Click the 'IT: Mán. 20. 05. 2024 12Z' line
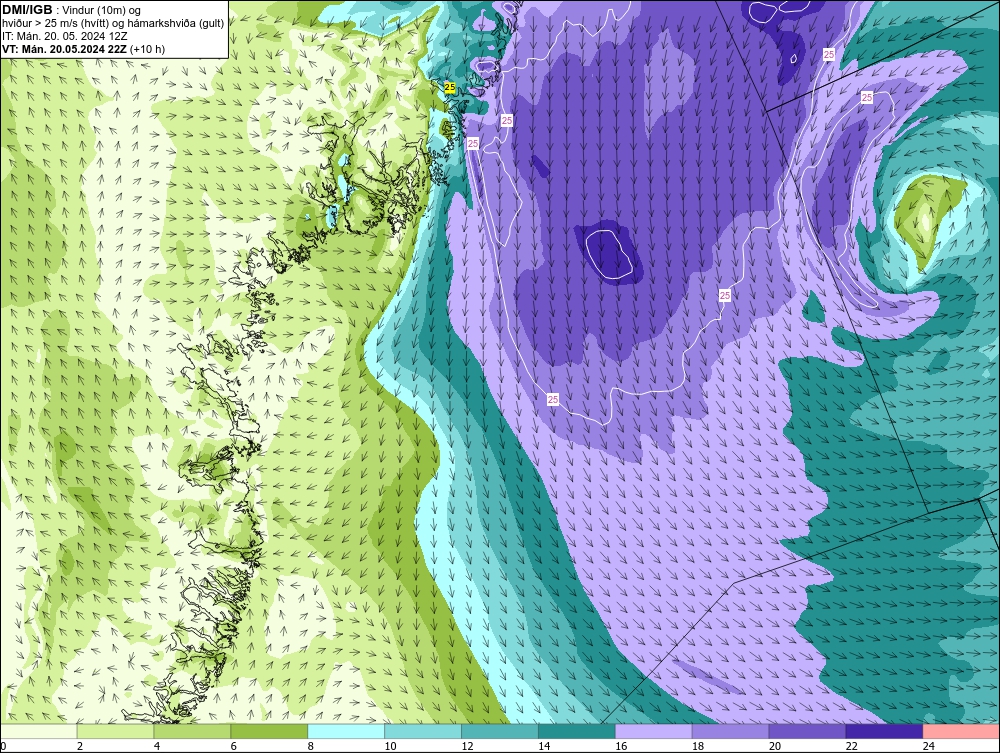Screen dimensions: 1000x753 coord(65,36)
